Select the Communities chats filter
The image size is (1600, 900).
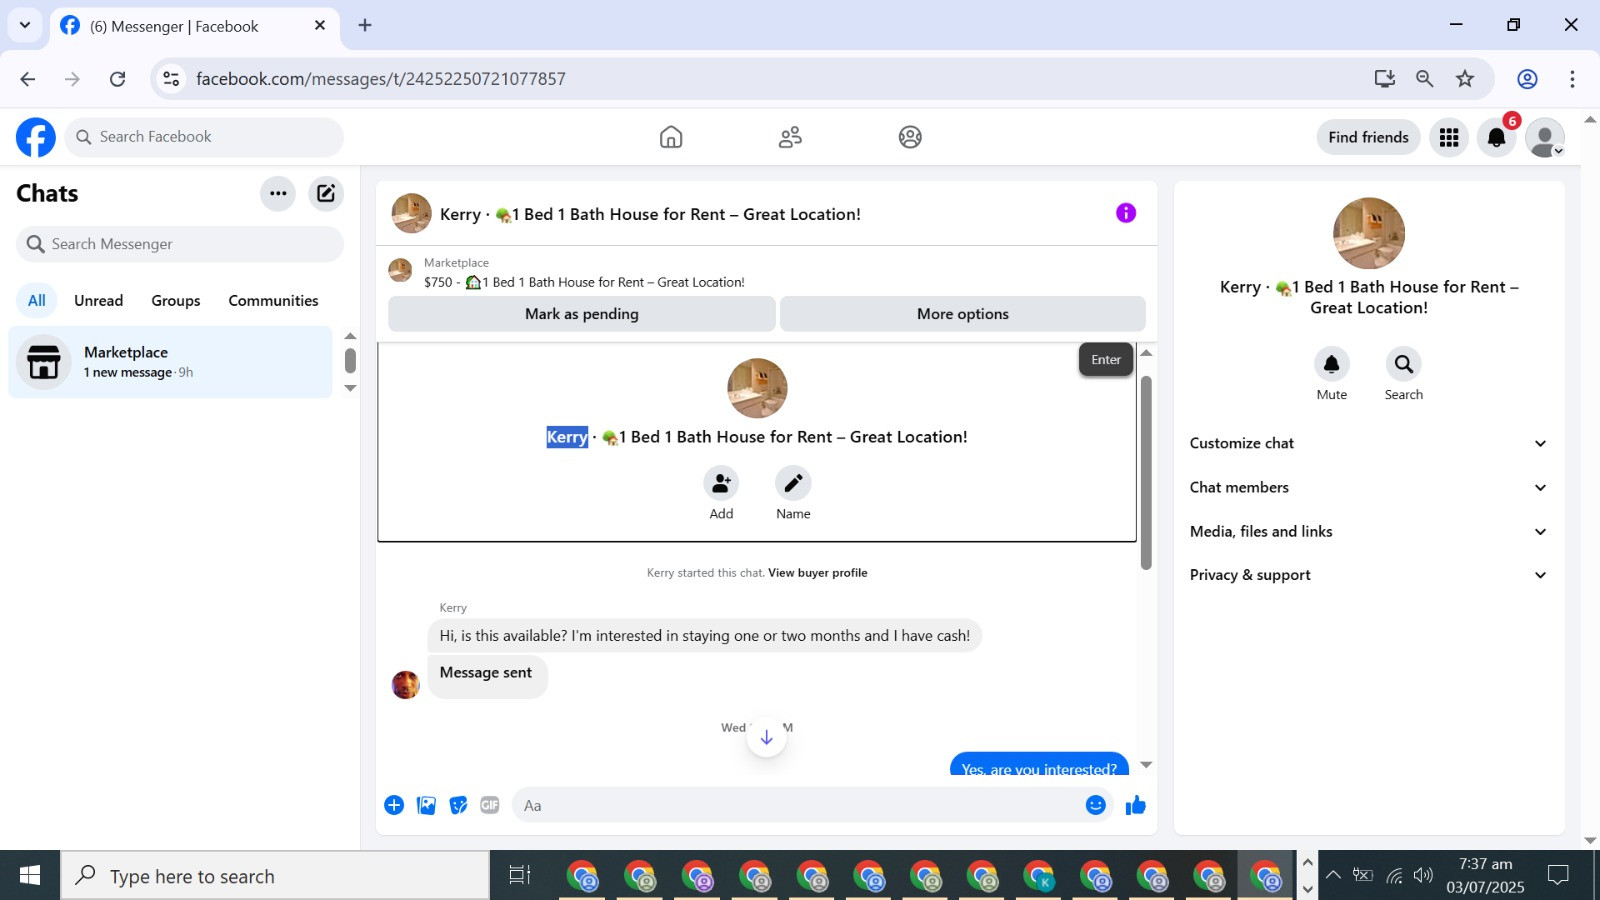pyautogui.click(x=273, y=300)
